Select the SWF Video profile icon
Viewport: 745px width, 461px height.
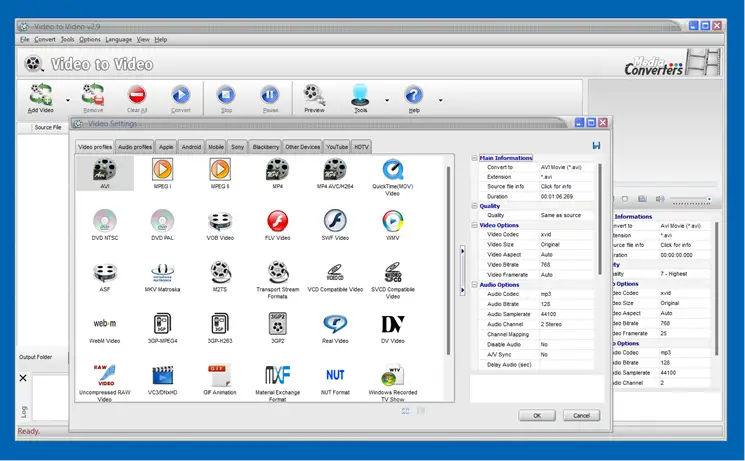click(335, 221)
